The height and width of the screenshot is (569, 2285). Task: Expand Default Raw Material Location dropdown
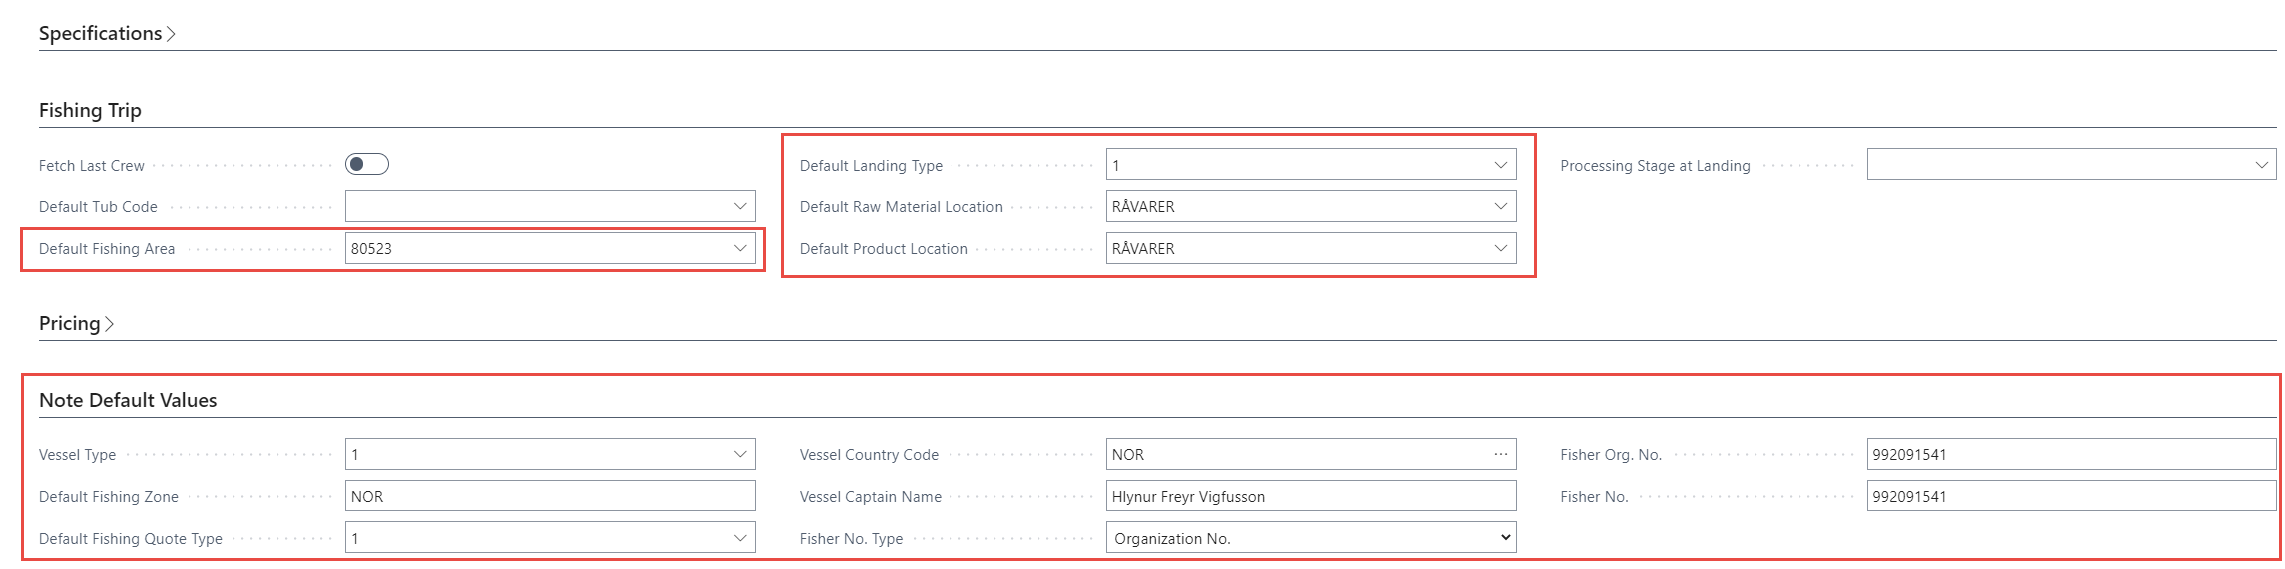pyautogui.click(x=1500, y=207)
